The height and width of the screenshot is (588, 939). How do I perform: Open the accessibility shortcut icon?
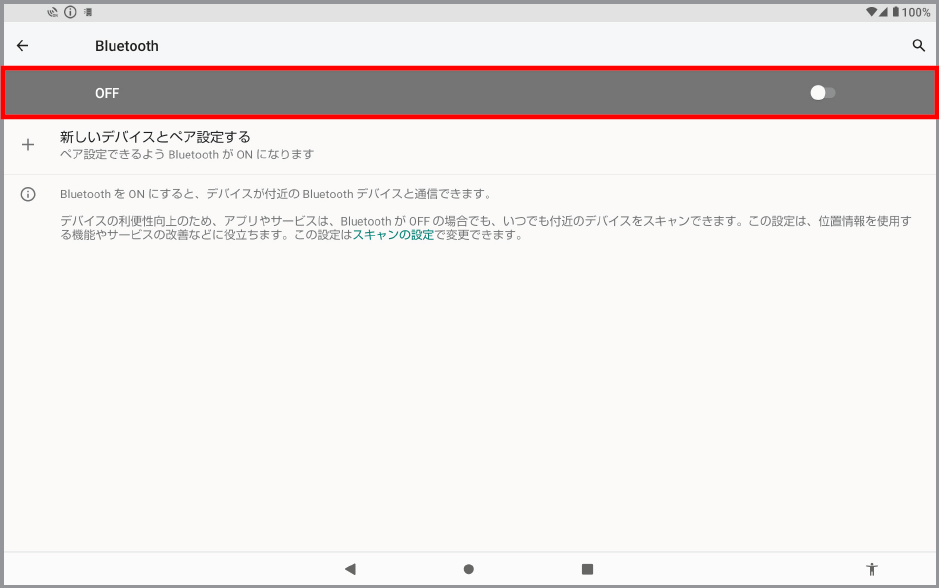[x=872, y=569]
